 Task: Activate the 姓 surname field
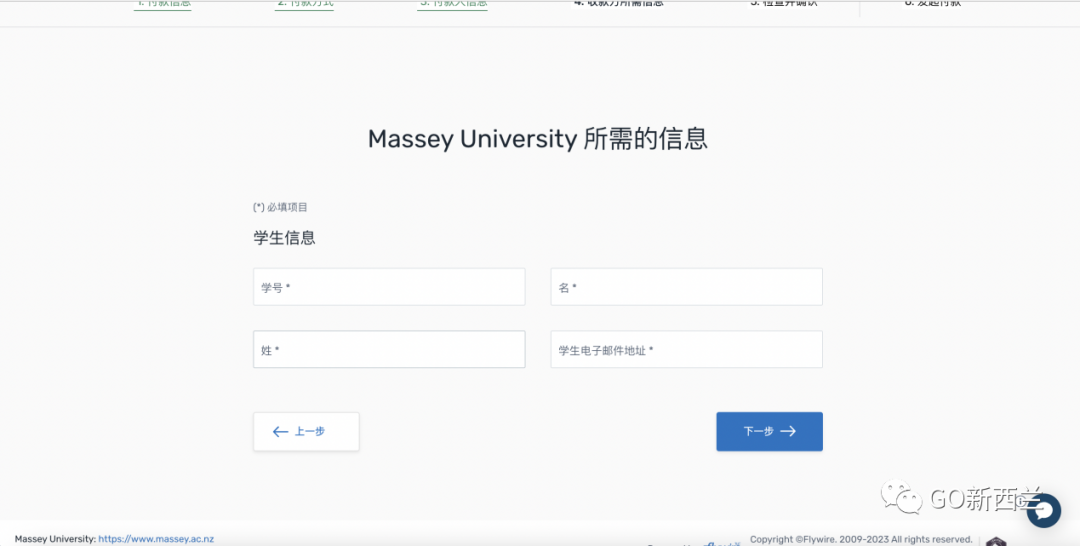point(389,350)
